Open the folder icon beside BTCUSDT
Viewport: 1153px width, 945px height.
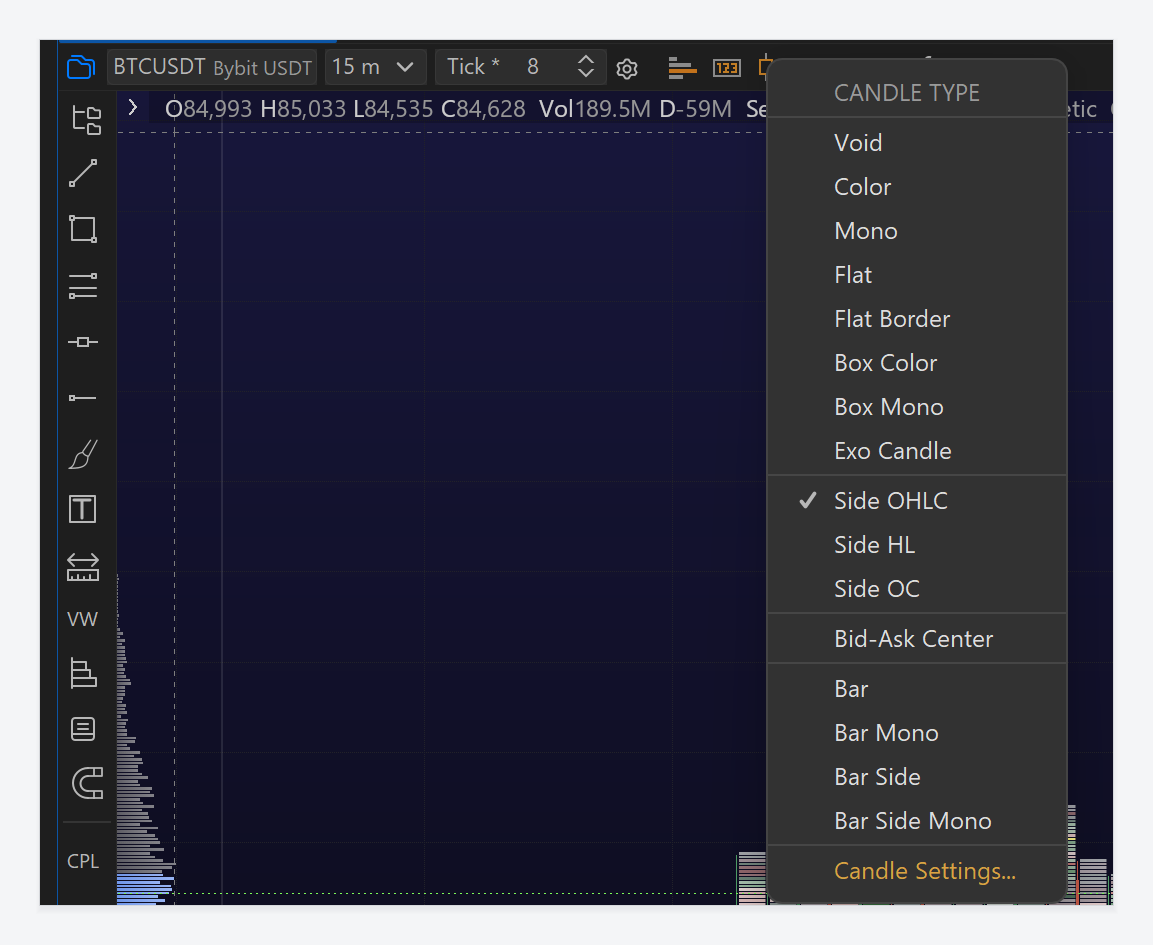(x=81, y=67)
